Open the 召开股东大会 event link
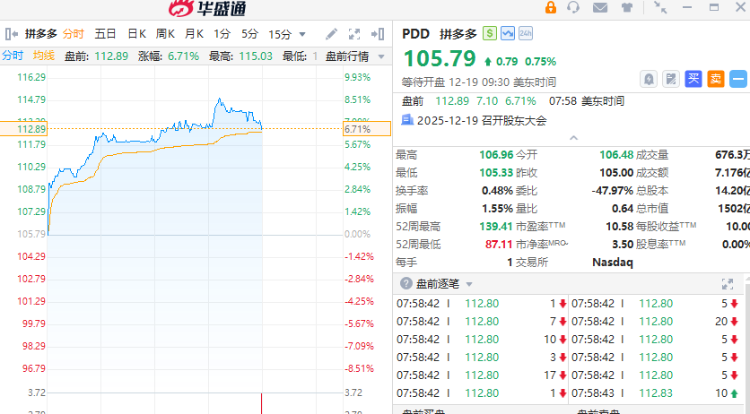Viewport: 750px width, 414px height. [x=475, y=119]
